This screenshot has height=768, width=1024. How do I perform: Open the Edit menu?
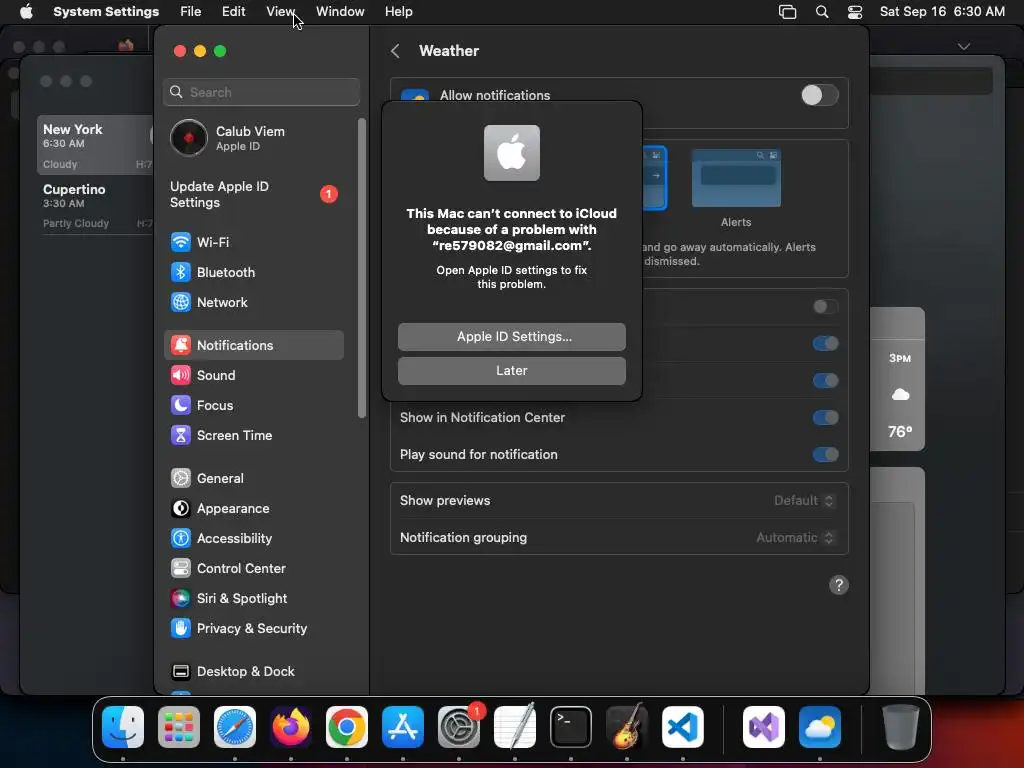click(233, 12)
